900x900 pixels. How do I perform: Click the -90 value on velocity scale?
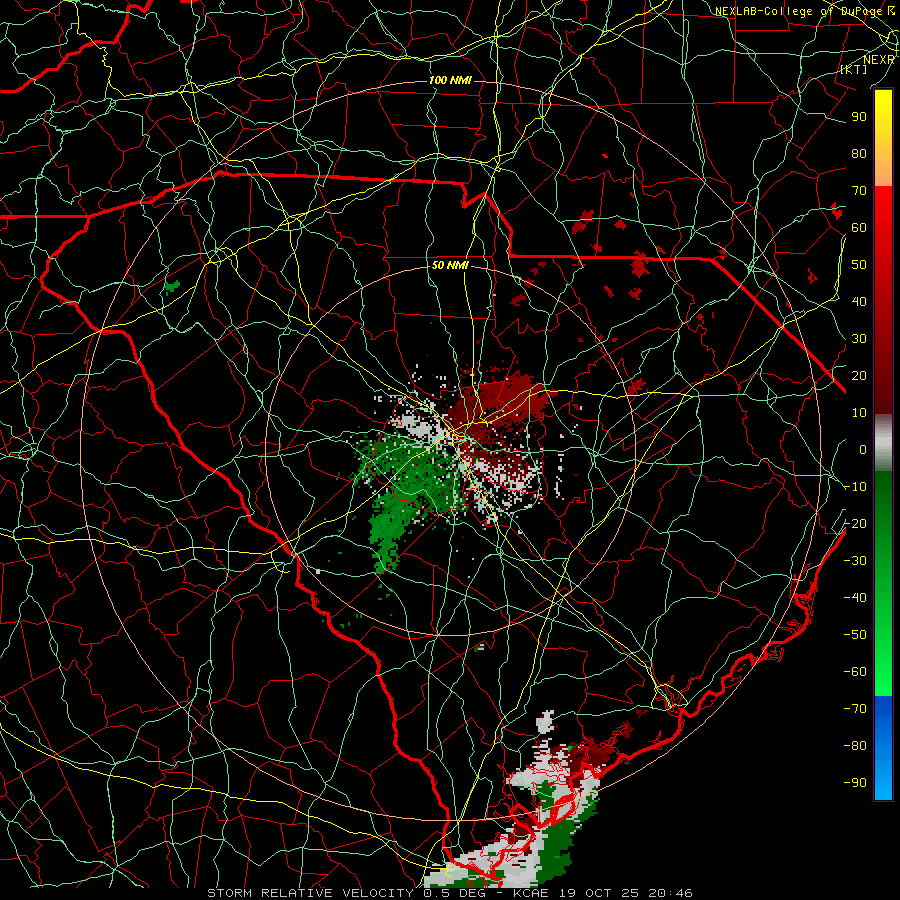coord(855,783)
